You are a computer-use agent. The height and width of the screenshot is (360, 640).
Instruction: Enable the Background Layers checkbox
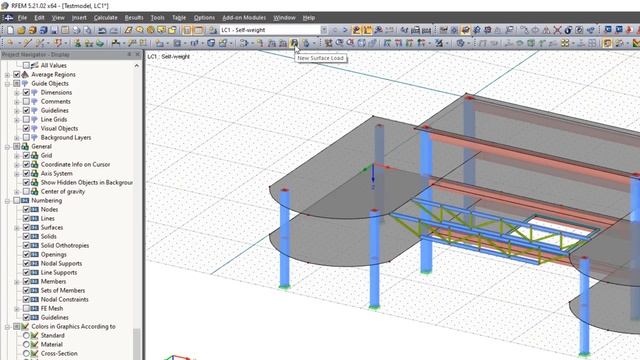[x=26, y=138]
